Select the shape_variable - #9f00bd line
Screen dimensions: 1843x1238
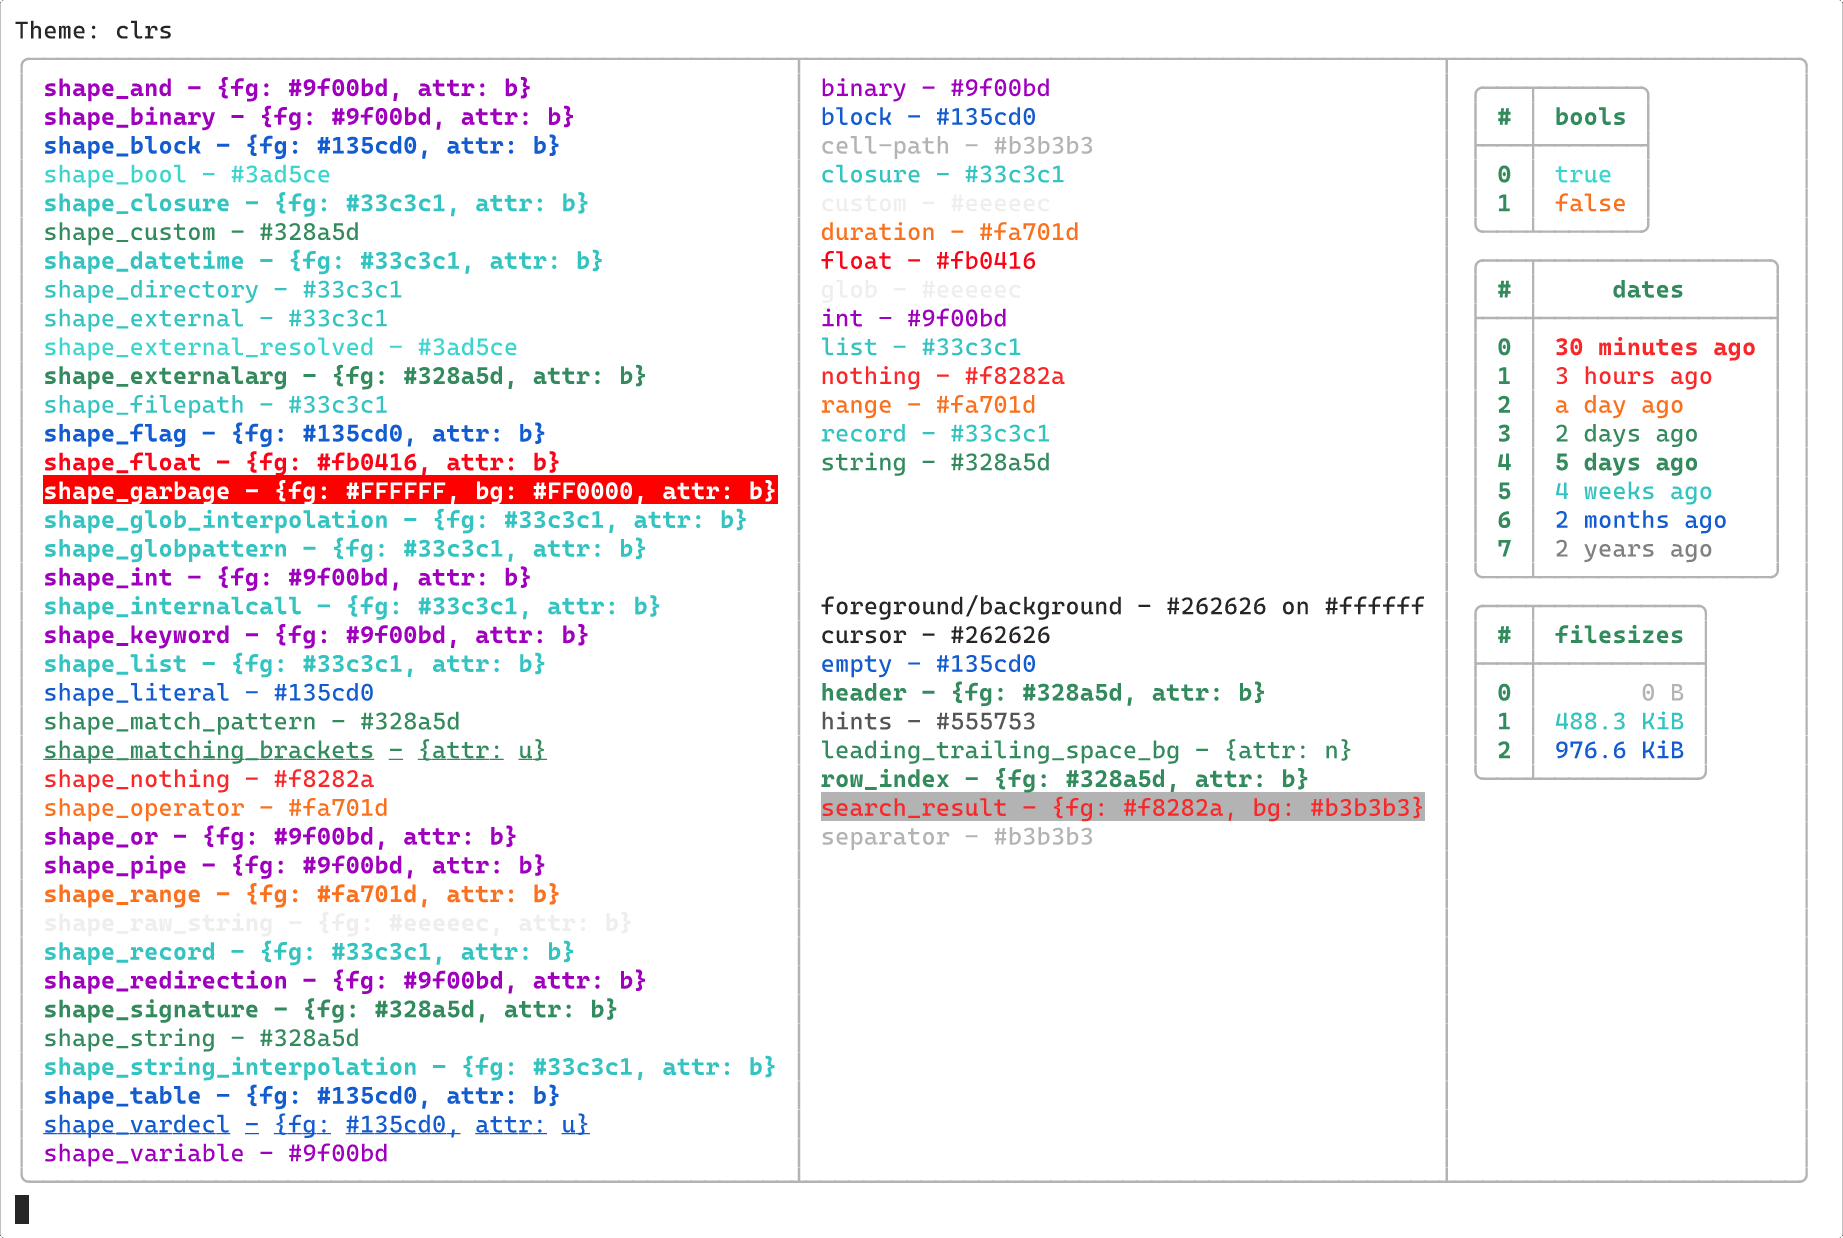[215, 1154]
